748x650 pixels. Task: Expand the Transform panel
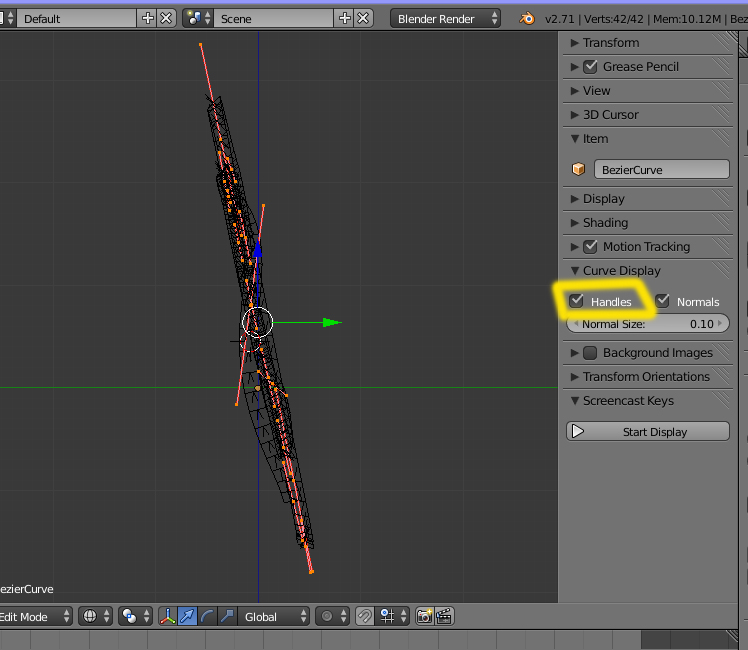coord(610,42)
